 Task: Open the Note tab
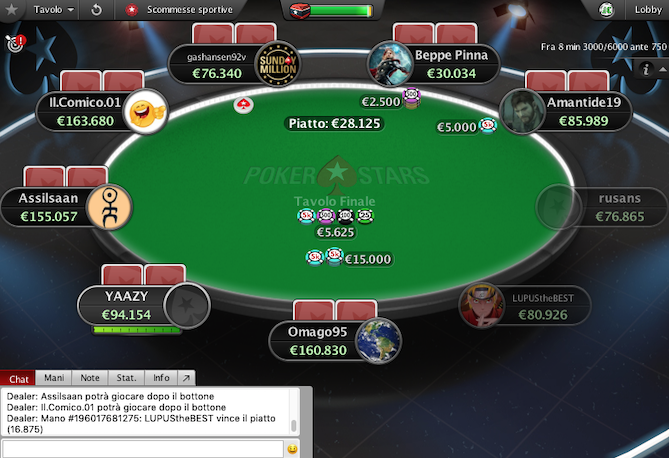(x=90, y=378)
